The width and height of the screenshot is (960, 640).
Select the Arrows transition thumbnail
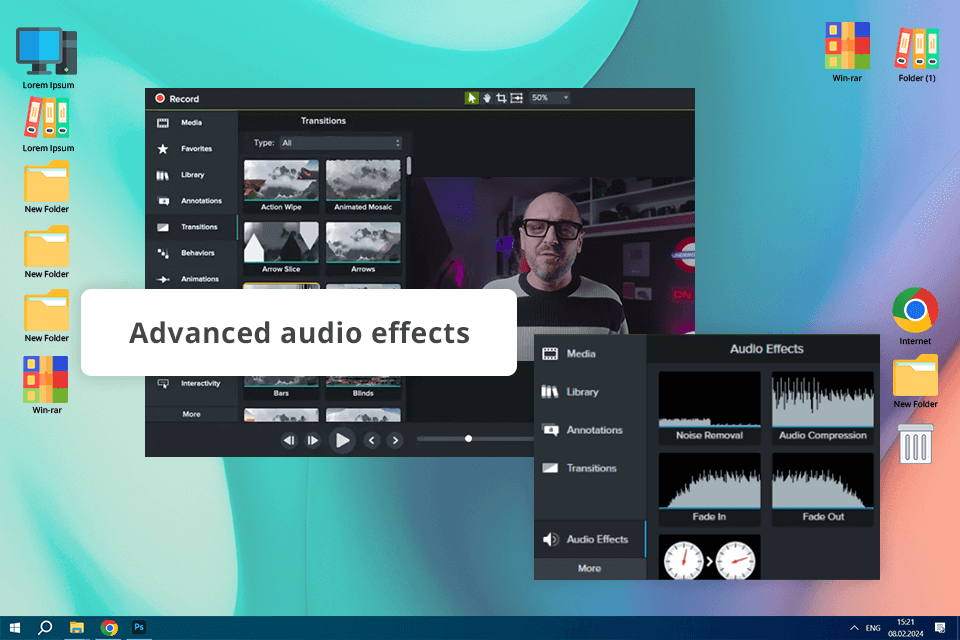tap(363, 248)
